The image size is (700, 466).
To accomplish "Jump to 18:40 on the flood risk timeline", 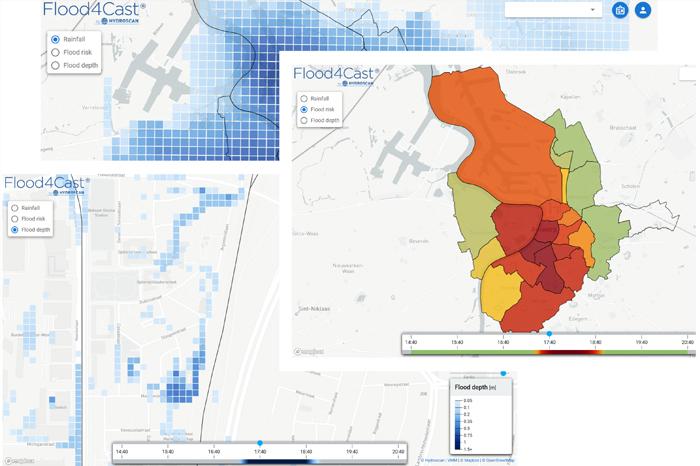I will (x=596, y=342).
